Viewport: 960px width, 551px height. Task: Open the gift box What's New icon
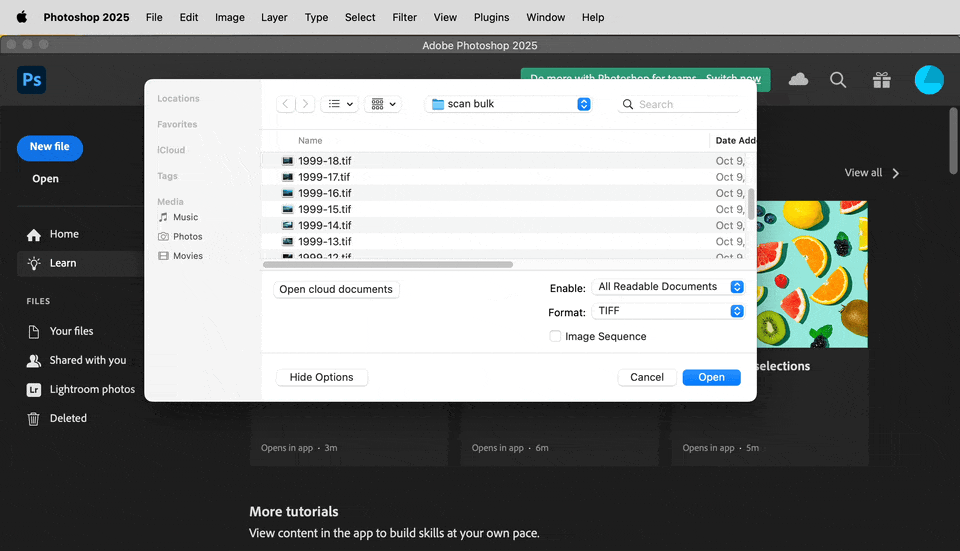tap(882, 80)
